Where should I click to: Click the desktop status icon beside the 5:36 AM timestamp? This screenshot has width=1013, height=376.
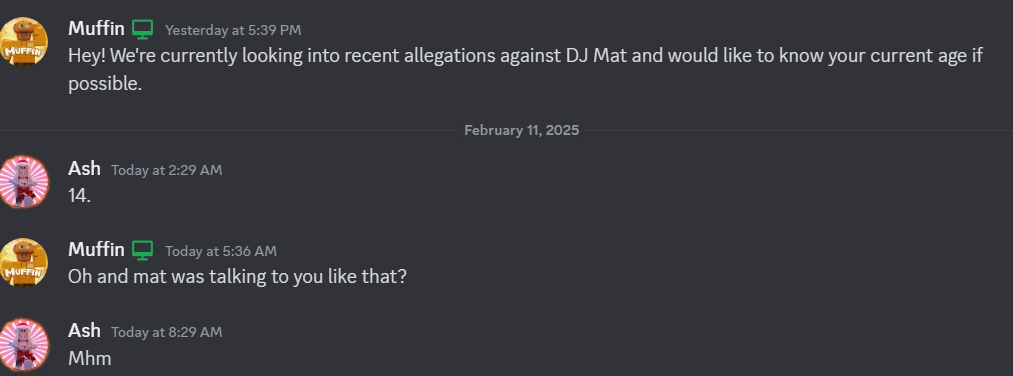[x=143, y=250]
